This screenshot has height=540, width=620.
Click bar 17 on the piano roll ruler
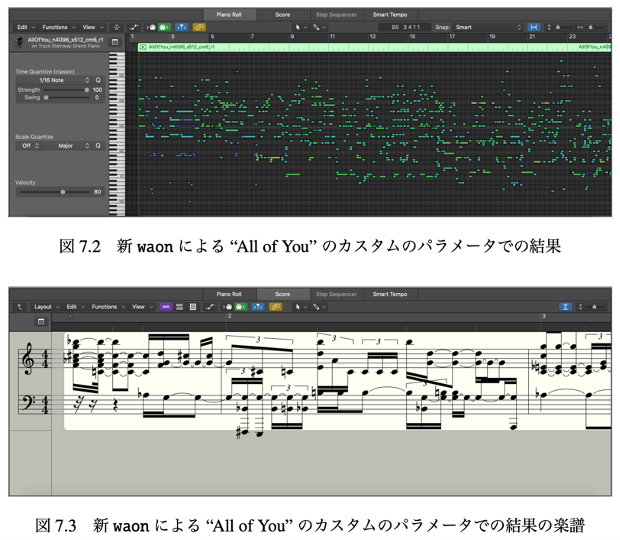452,37
